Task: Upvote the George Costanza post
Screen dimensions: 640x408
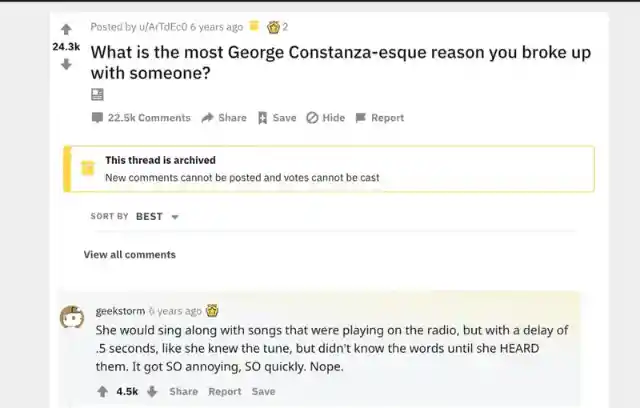Action: click(x=66, y=29)
